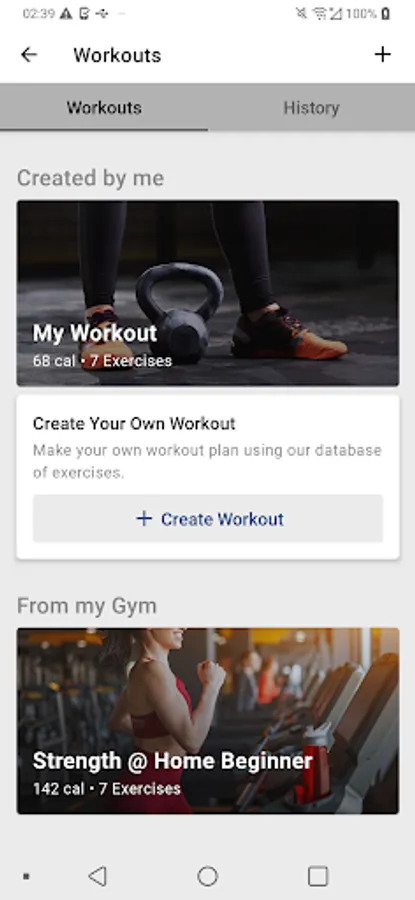415x900 pixels.
Task: Open the Strength @ Home Beginner workout
Action: (208, 721)
